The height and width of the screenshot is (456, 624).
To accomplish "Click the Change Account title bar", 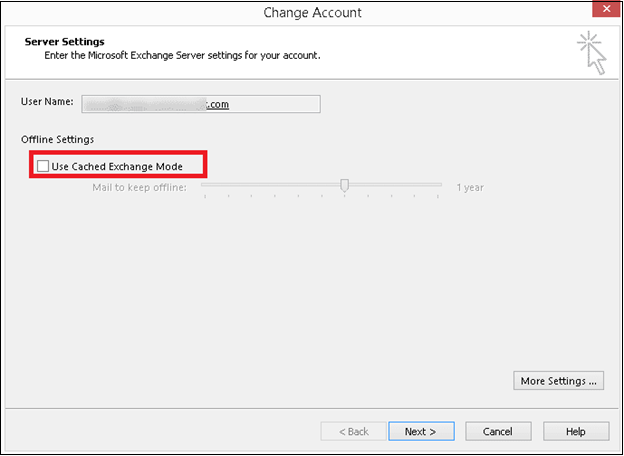I will coord(312,13).
